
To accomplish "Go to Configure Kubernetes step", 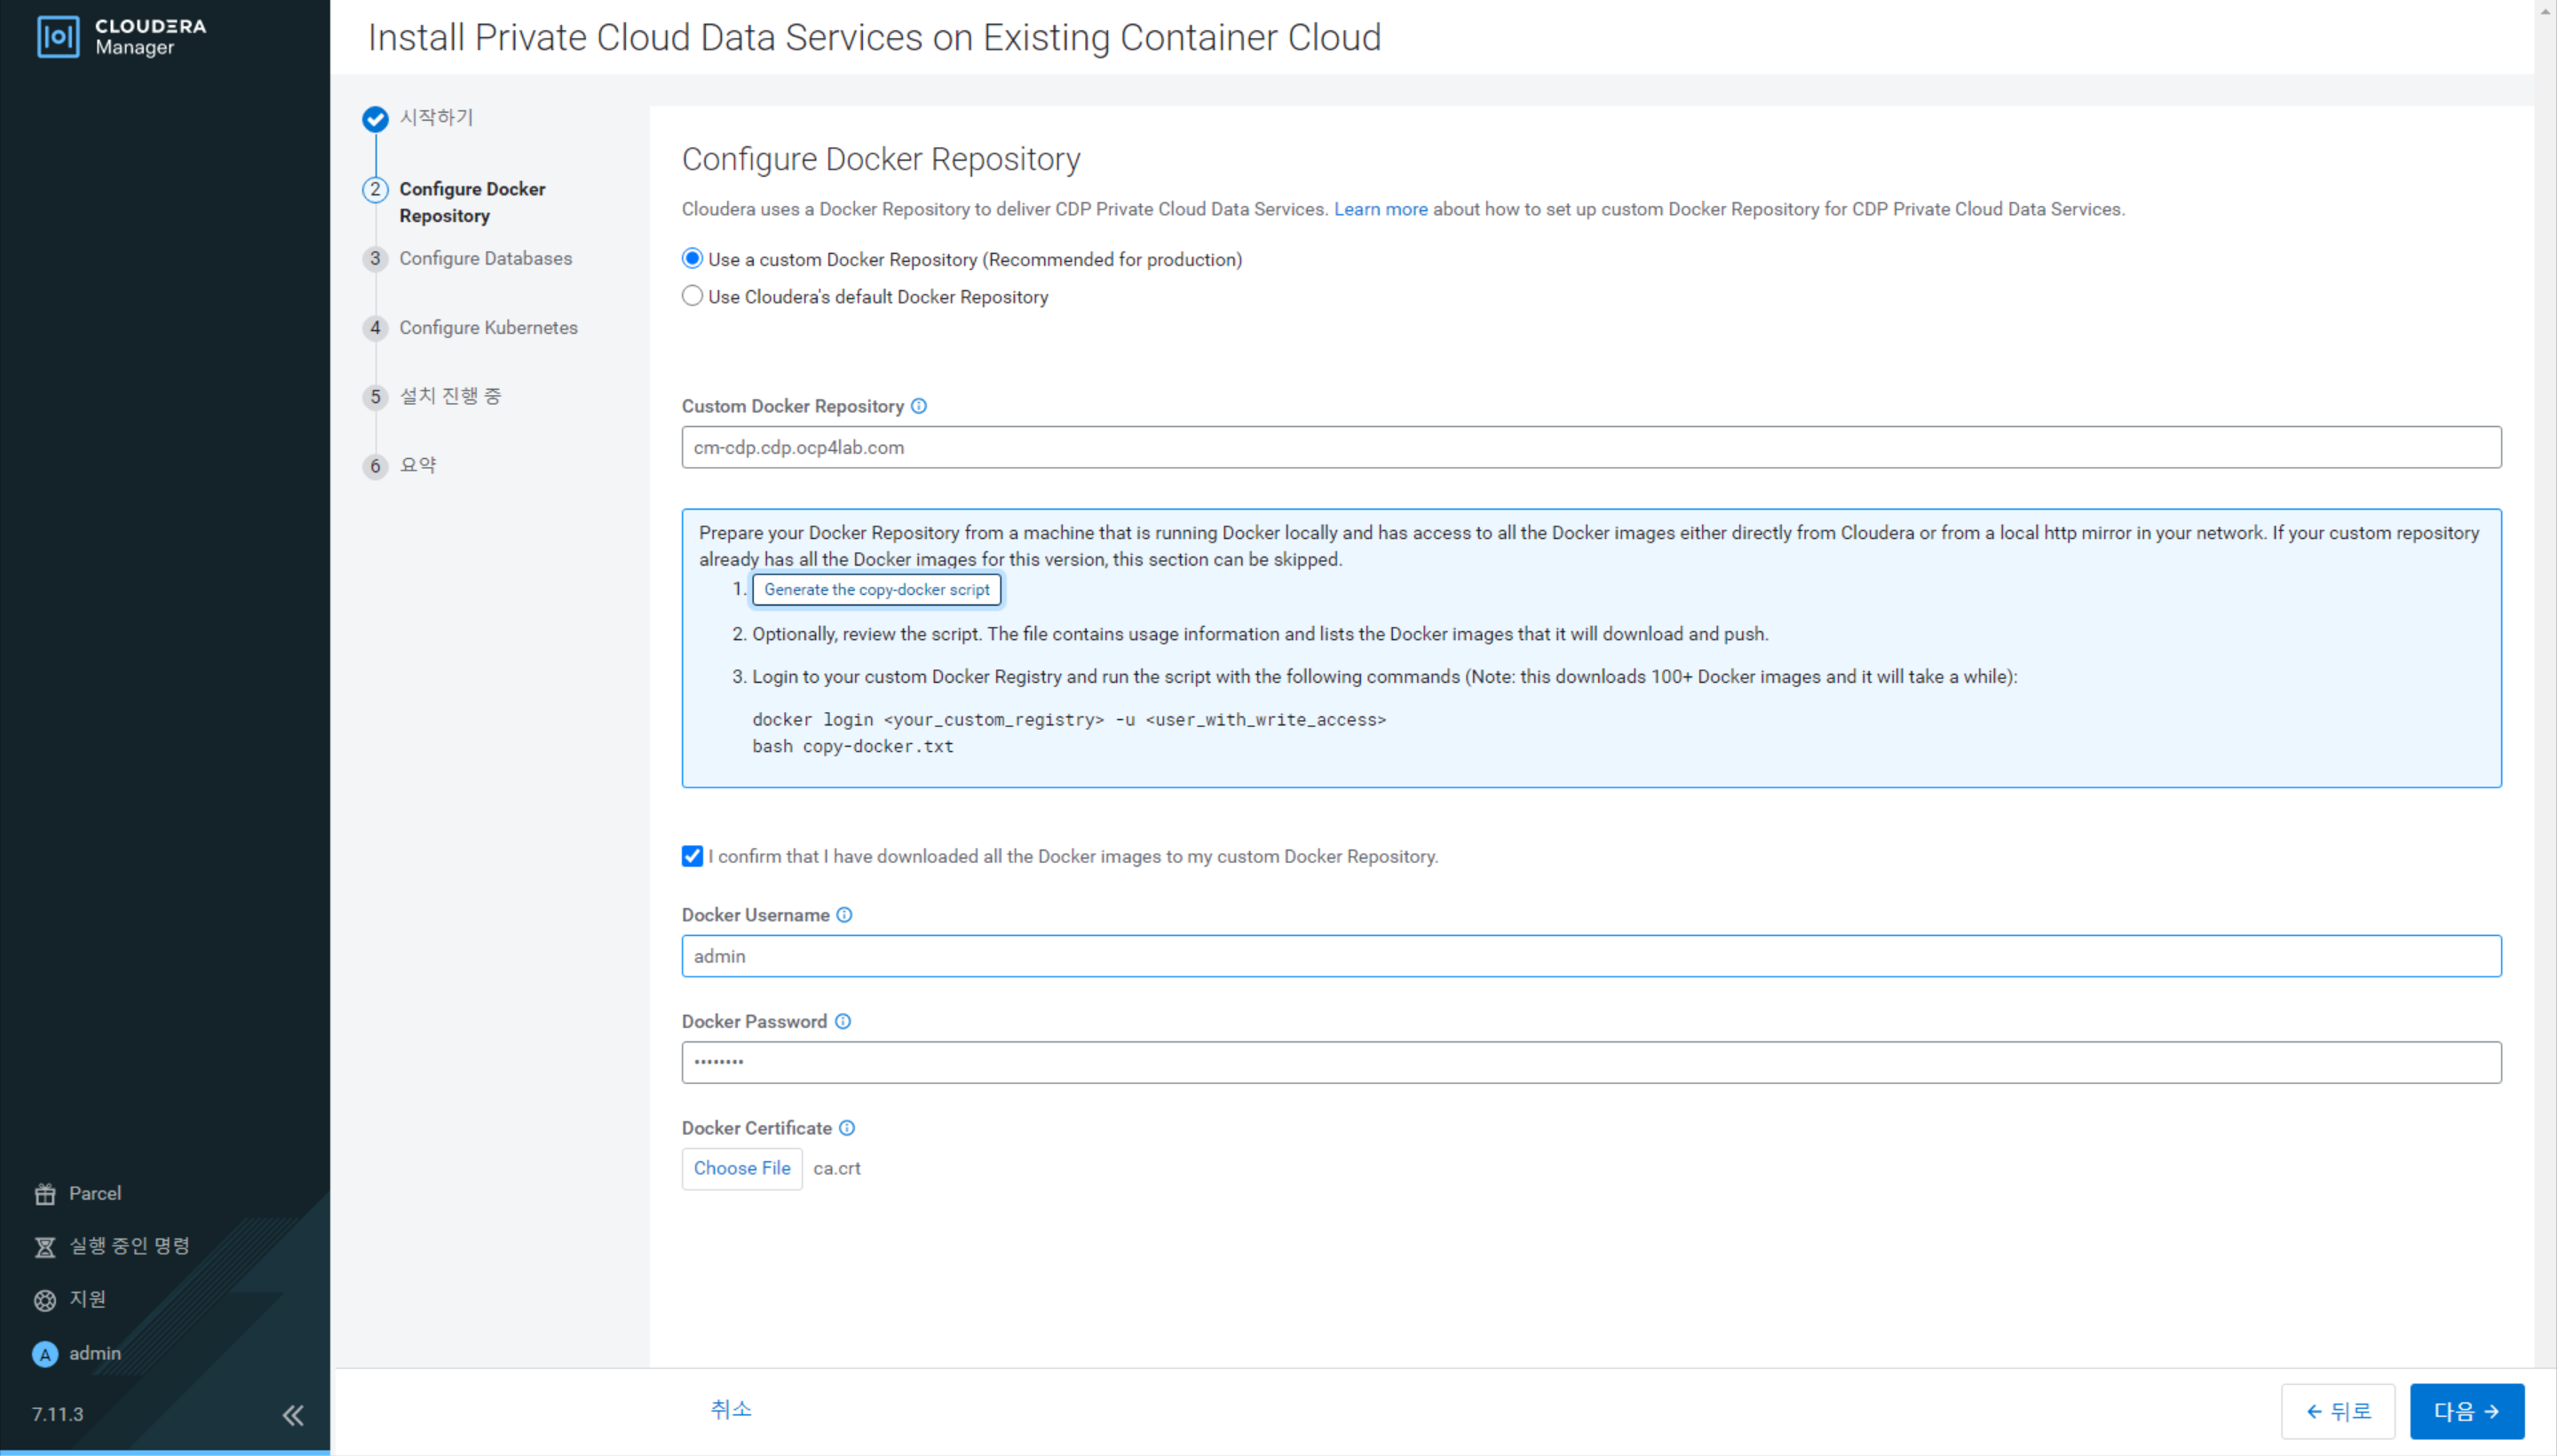I will click(489, 327).
